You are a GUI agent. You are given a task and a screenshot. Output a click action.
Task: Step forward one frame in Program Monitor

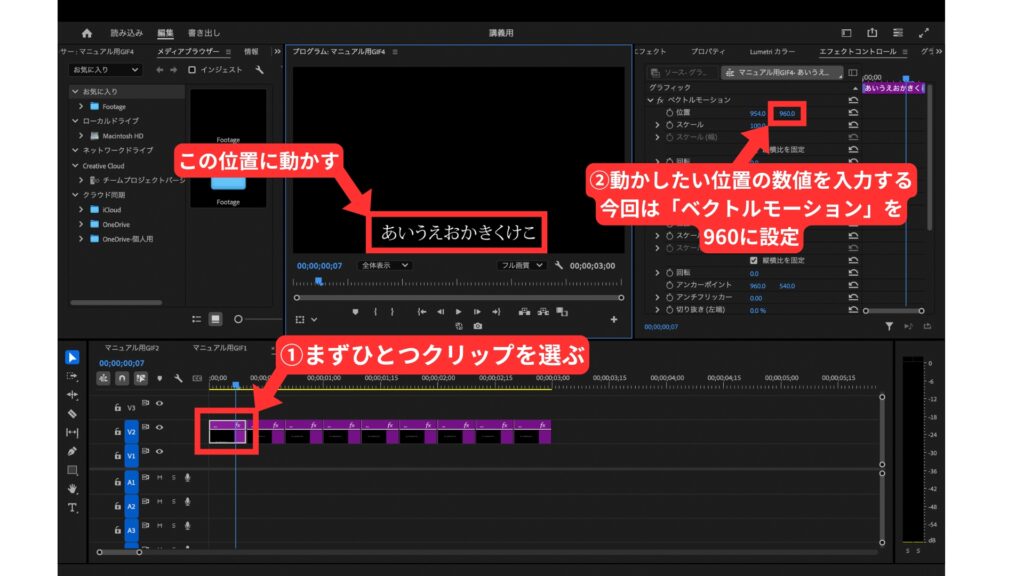tap(477, 312)
